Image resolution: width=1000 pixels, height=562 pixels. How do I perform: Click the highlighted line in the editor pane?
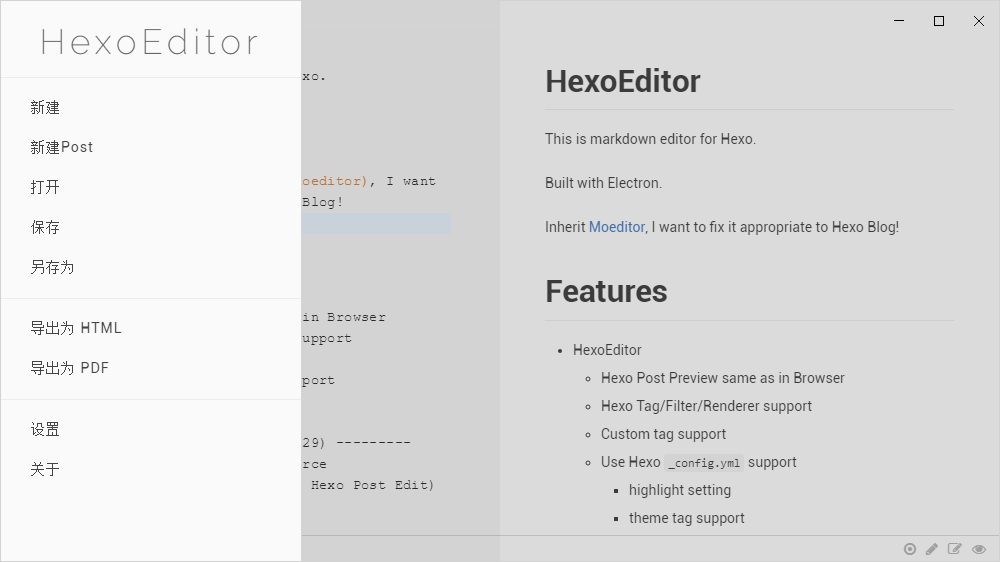tap(376, 223)
